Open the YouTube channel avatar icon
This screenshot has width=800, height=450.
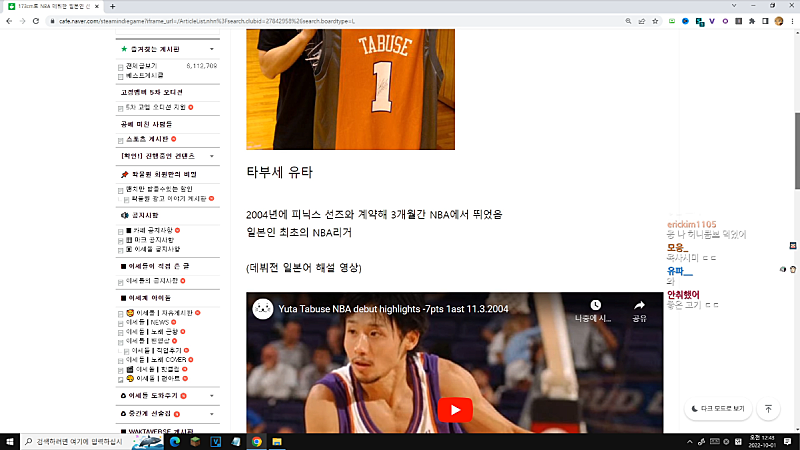(x=263, y=309)
